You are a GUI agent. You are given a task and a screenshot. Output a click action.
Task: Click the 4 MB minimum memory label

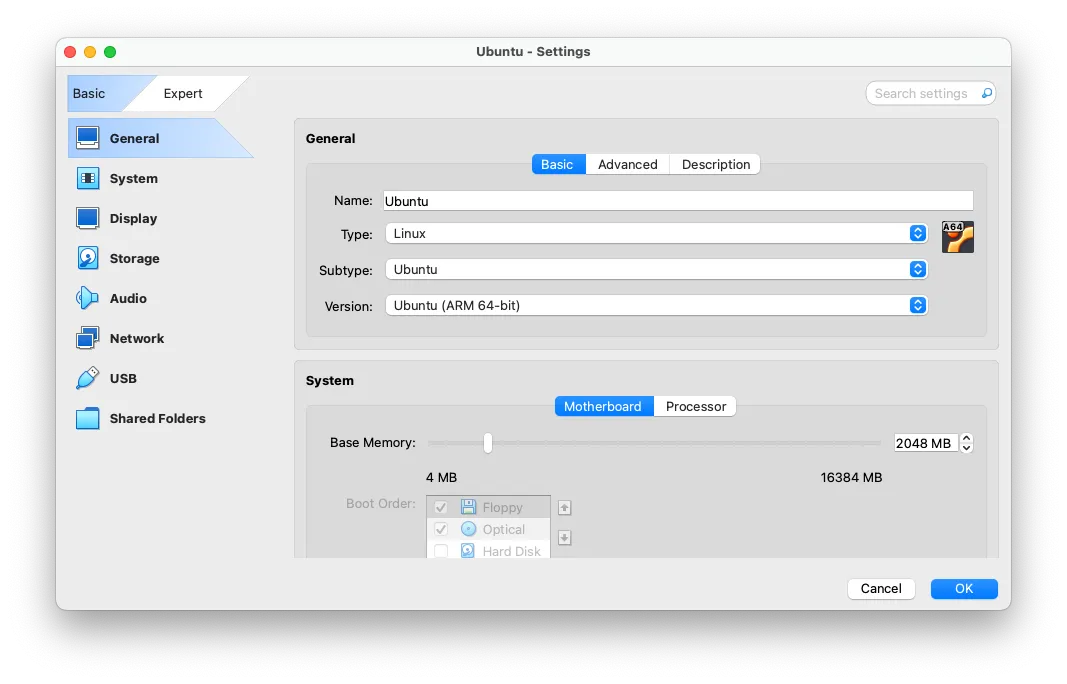pyautogui.click(x=442, y=477)
